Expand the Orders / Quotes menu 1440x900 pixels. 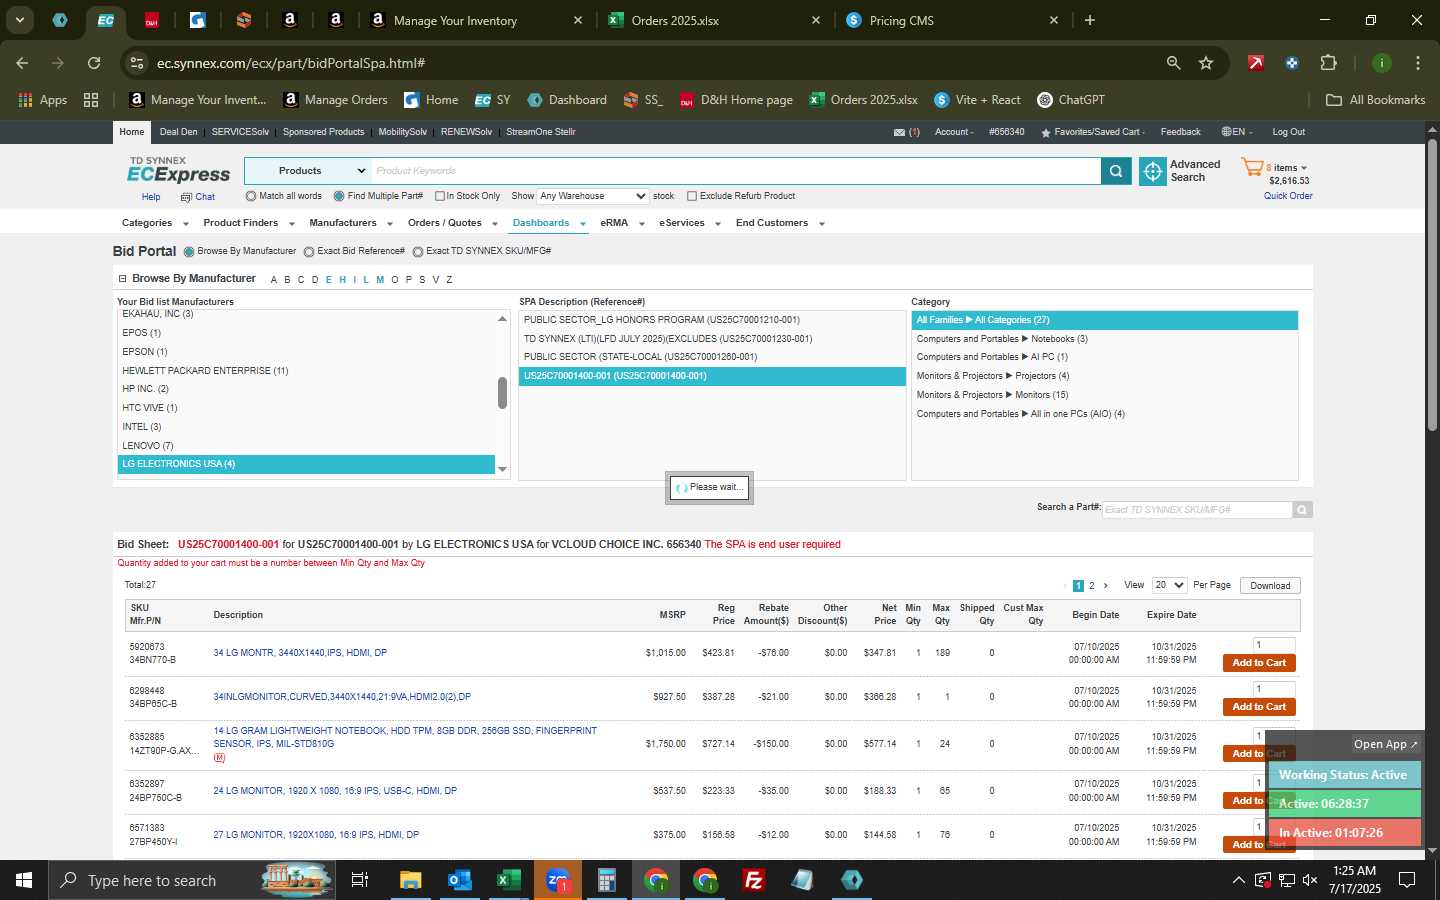click(x=452, y=223)
